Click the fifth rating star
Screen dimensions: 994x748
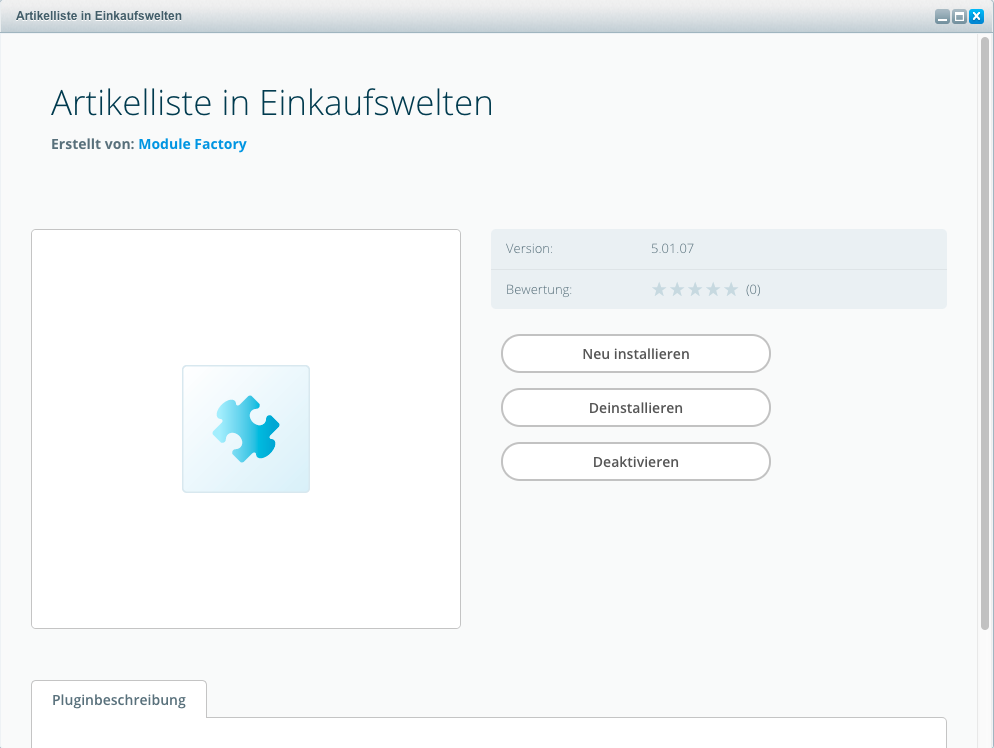[731, 290]
